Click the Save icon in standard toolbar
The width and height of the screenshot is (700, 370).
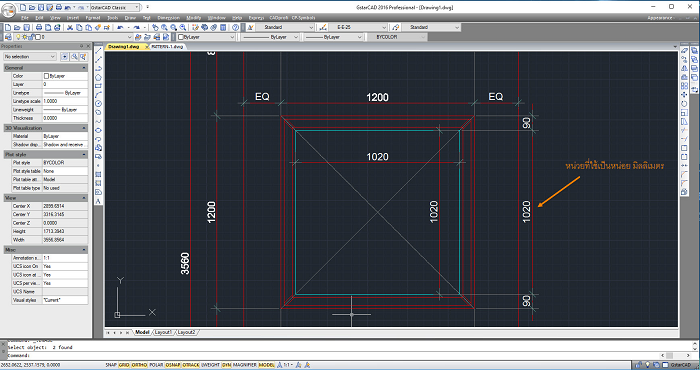[26, 28]
